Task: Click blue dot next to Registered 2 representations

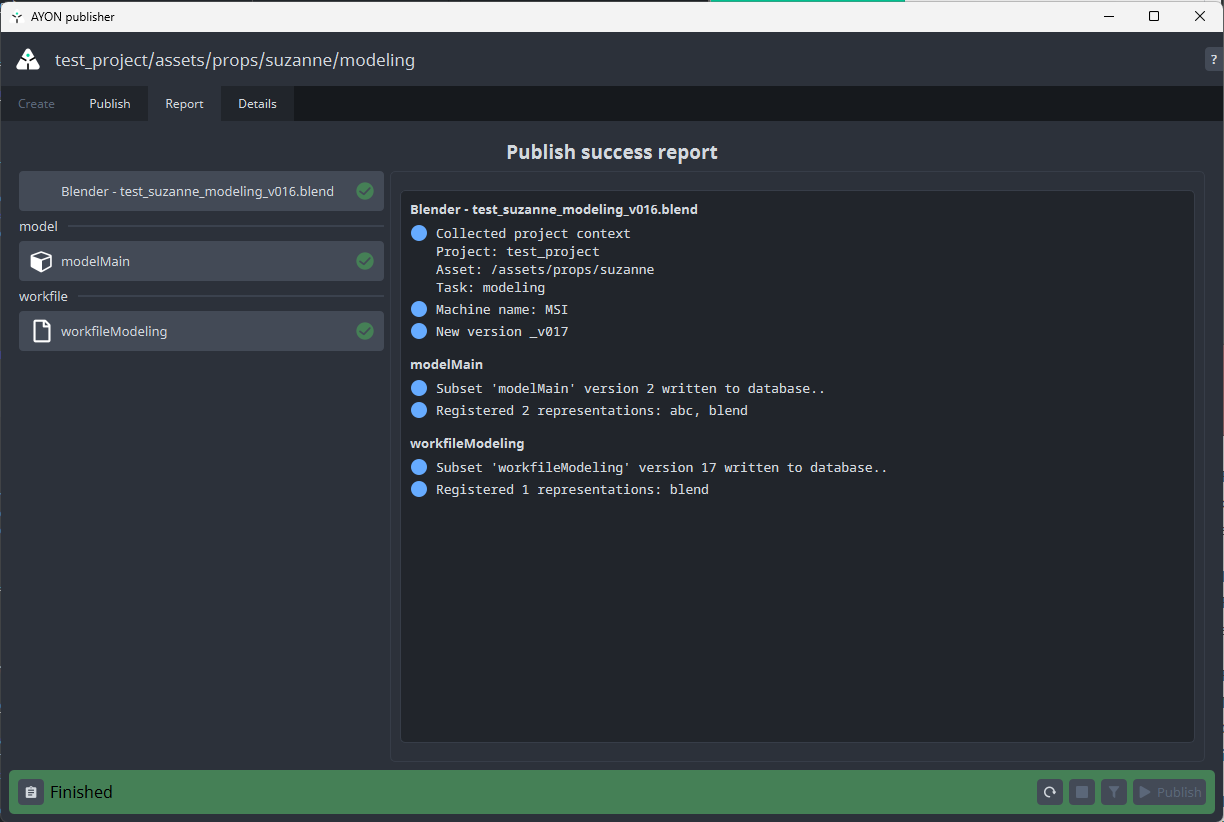Action: click(419, 411)
